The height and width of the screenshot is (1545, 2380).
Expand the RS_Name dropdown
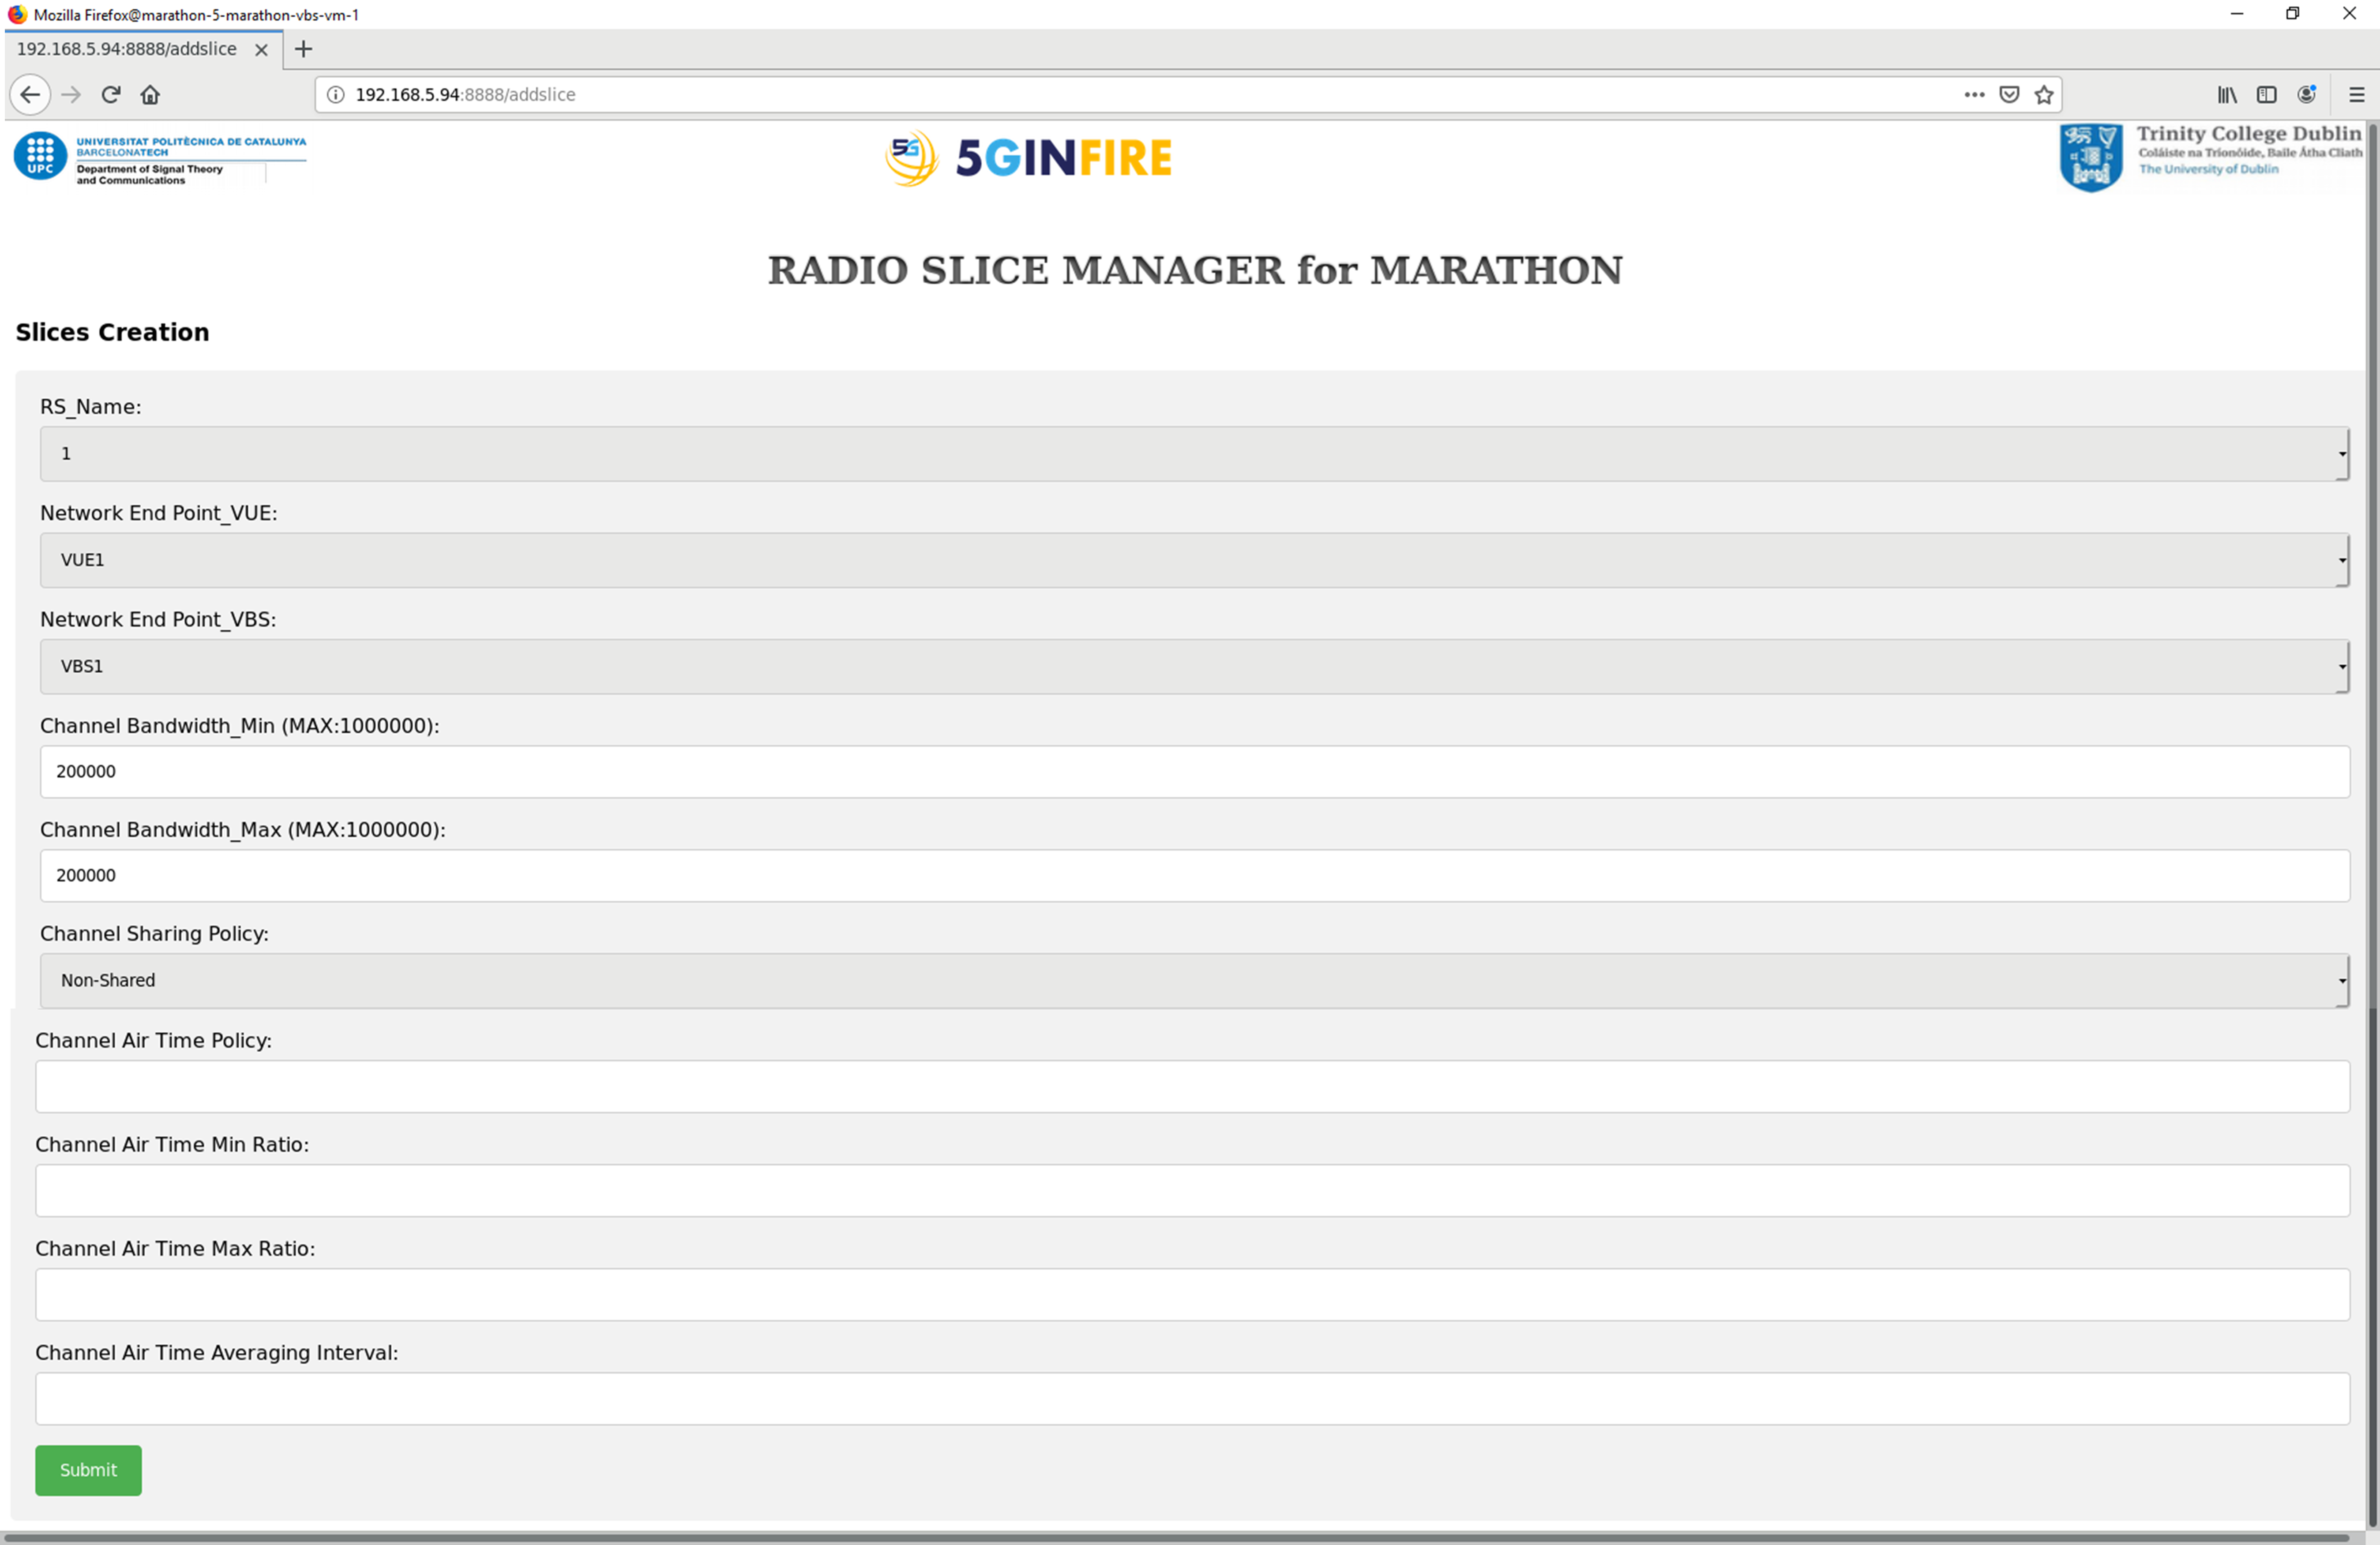point(1194,454)
